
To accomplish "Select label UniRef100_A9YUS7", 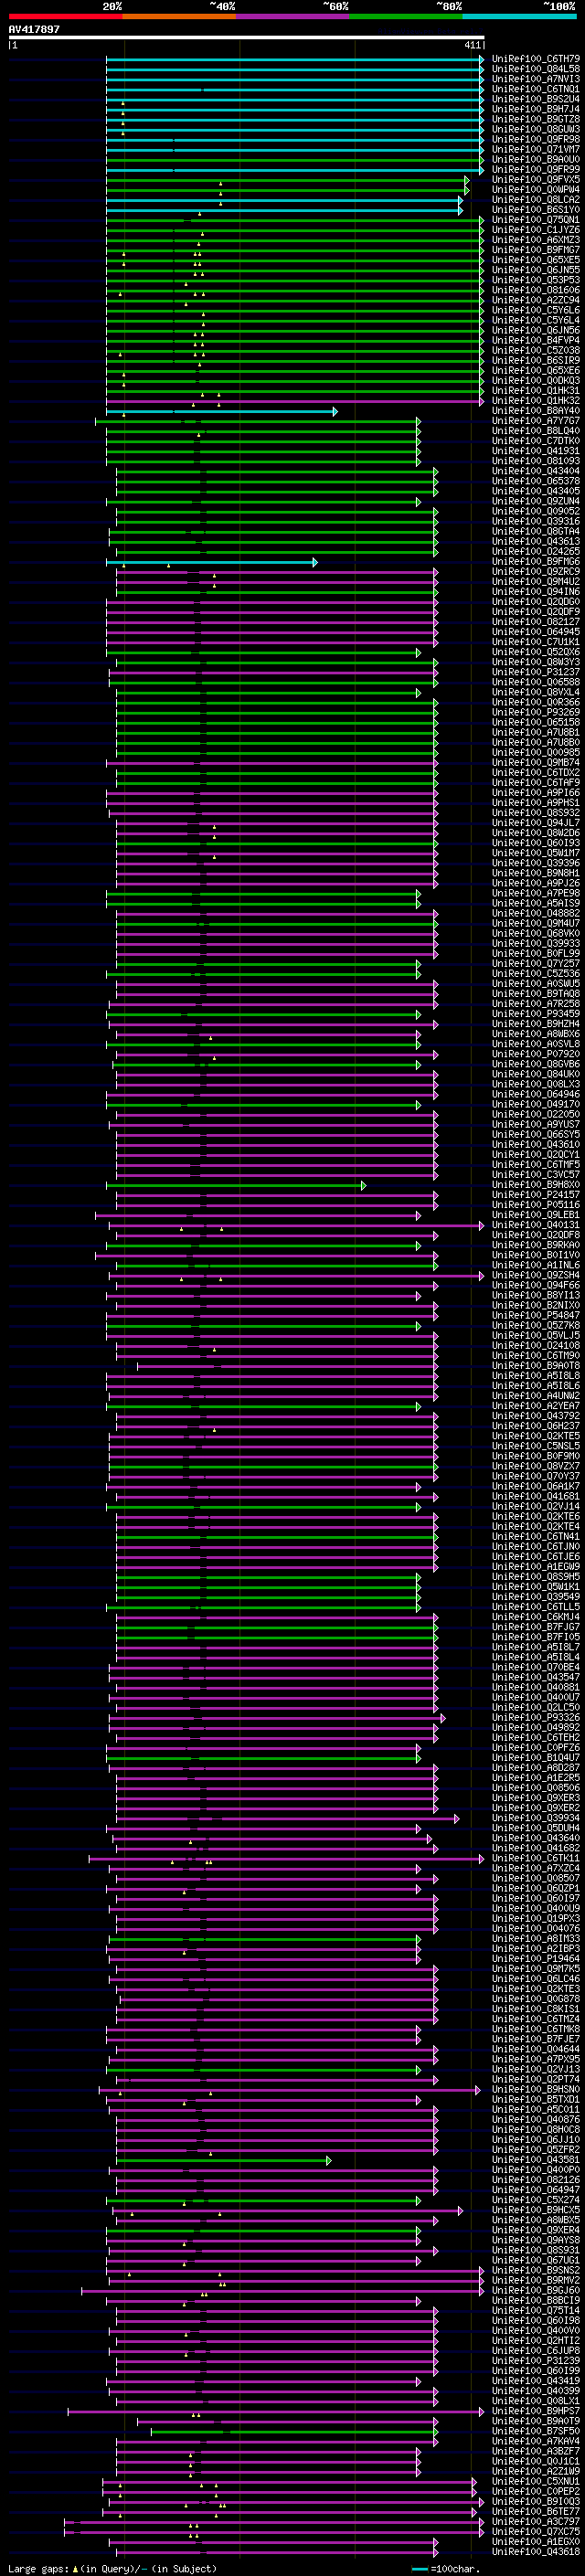I will click(535, 1125).
